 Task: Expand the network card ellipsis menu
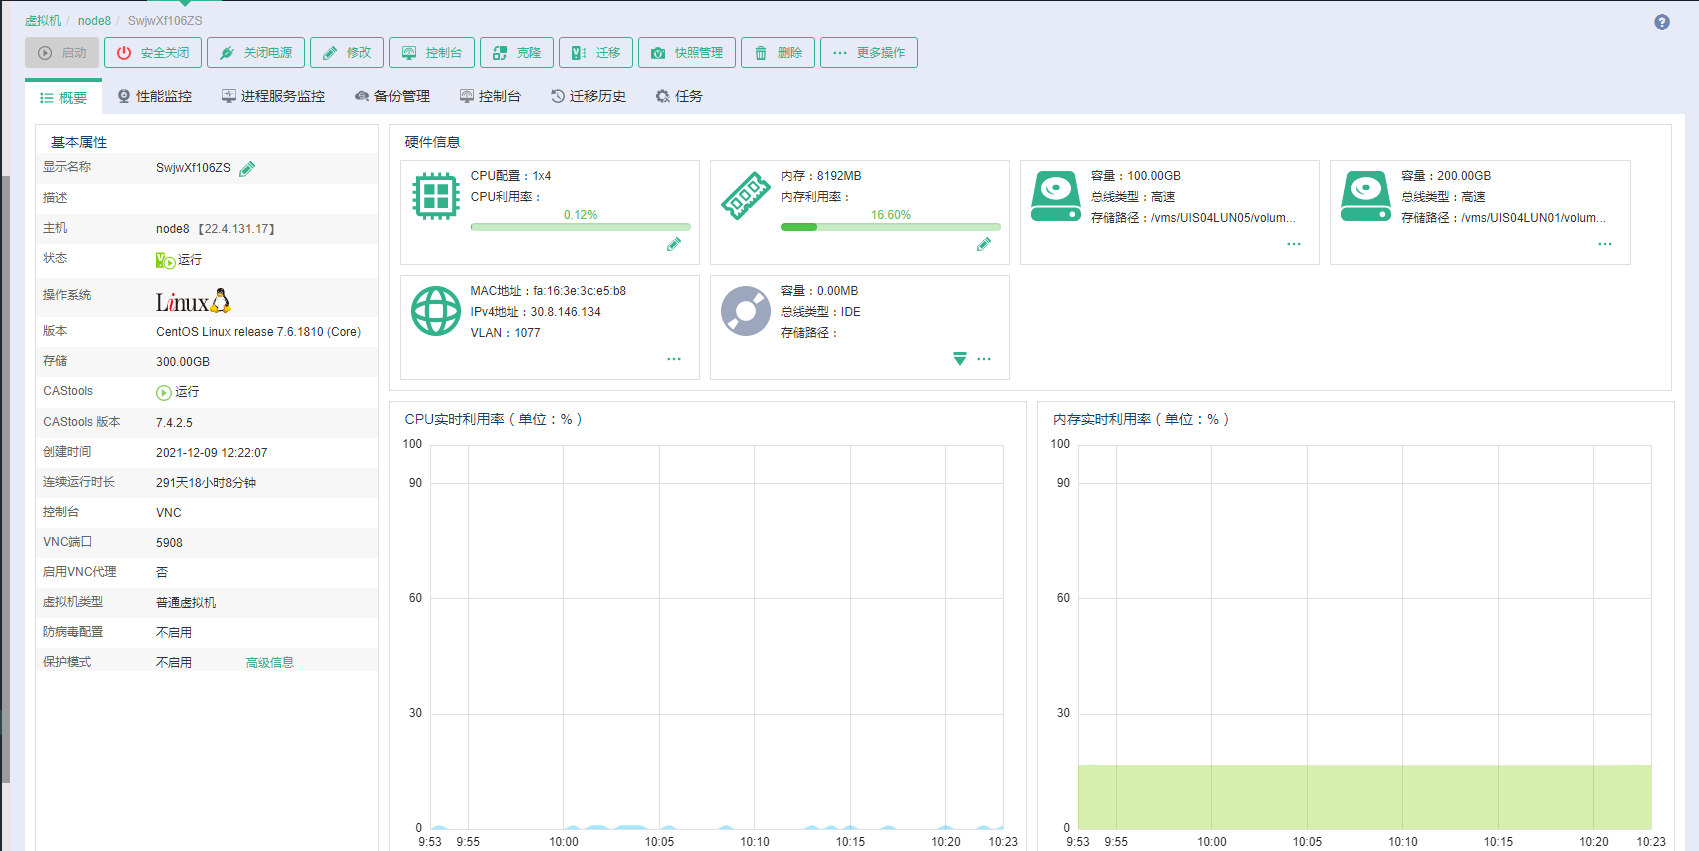(674, 359)
